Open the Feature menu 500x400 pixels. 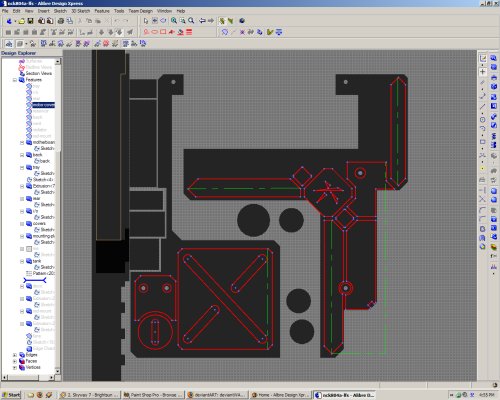[102, 11]
